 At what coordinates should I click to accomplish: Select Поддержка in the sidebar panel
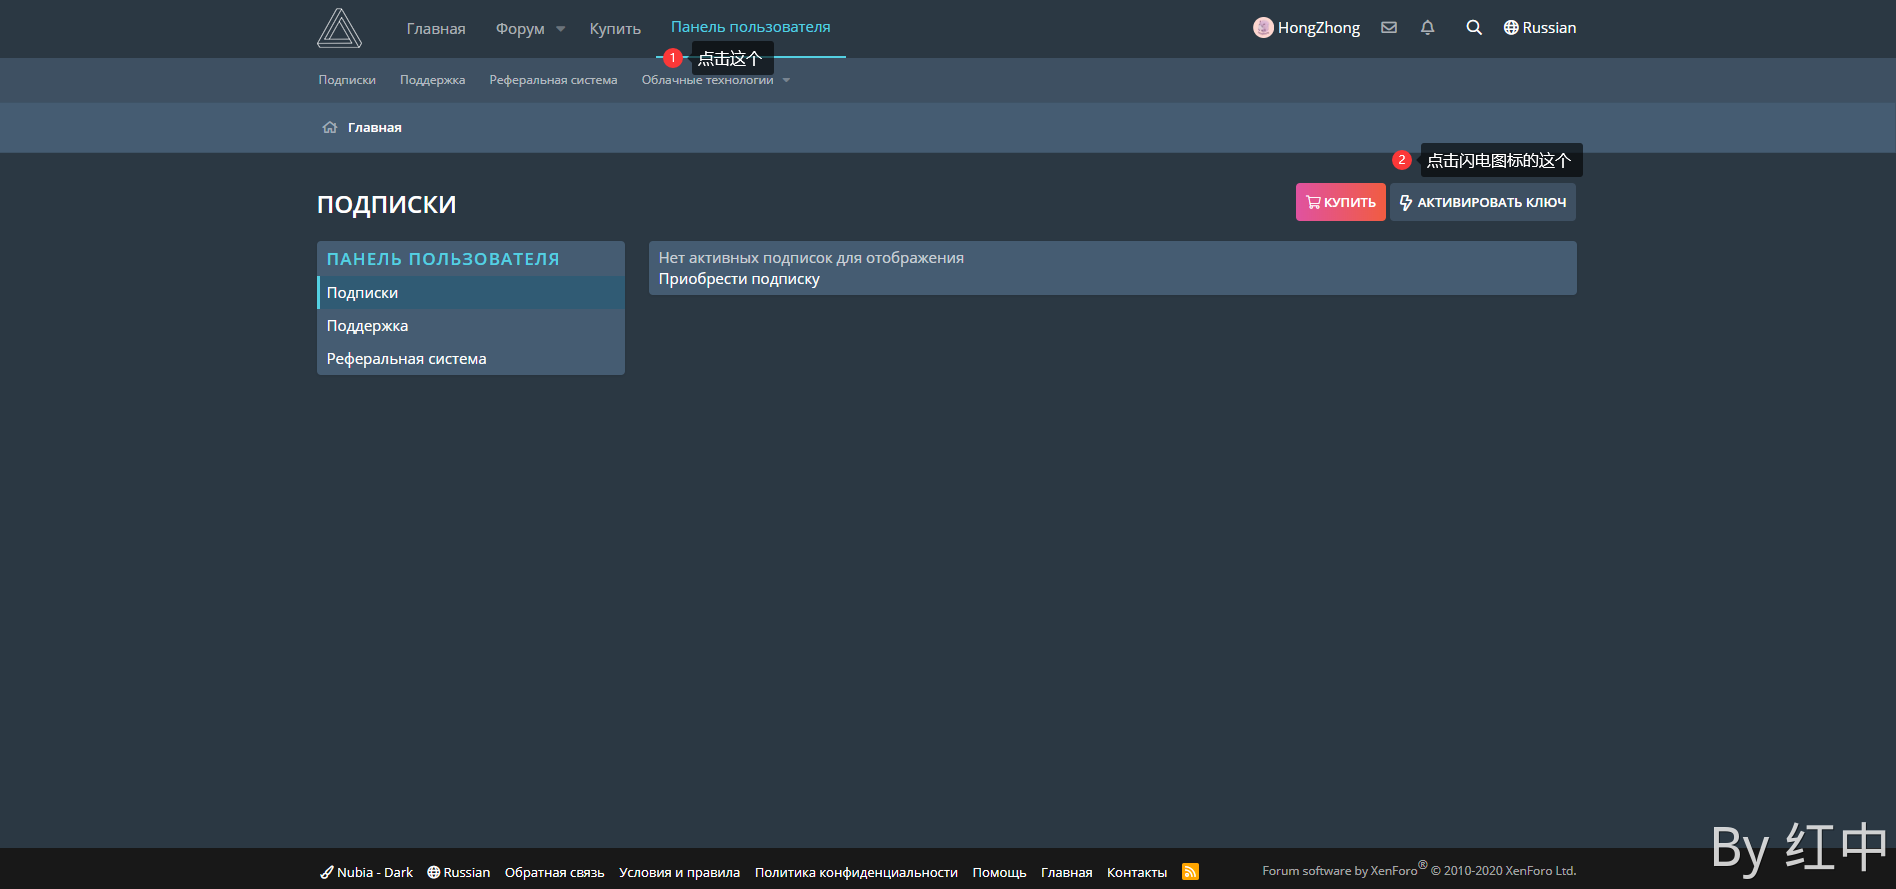point(367,326)
